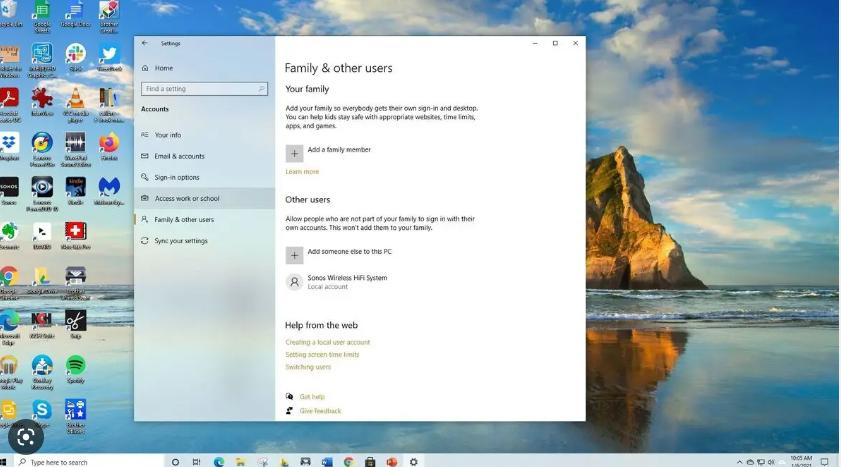Open the NCH software desktop icon
Screen dimensions: 841x467
42,324
